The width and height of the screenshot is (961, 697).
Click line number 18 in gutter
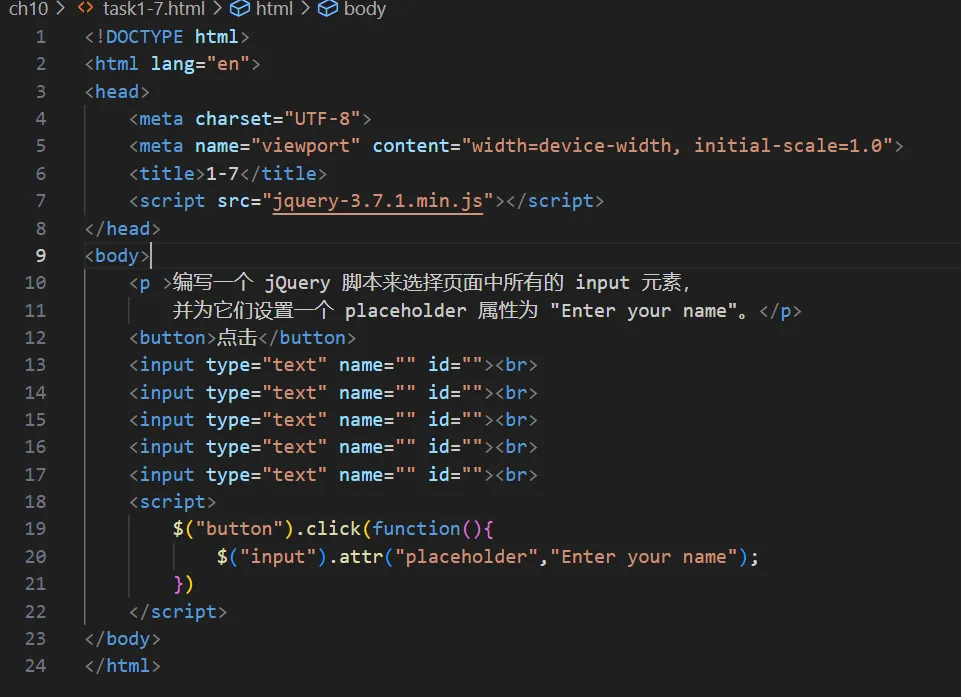[x=35, y=502]
